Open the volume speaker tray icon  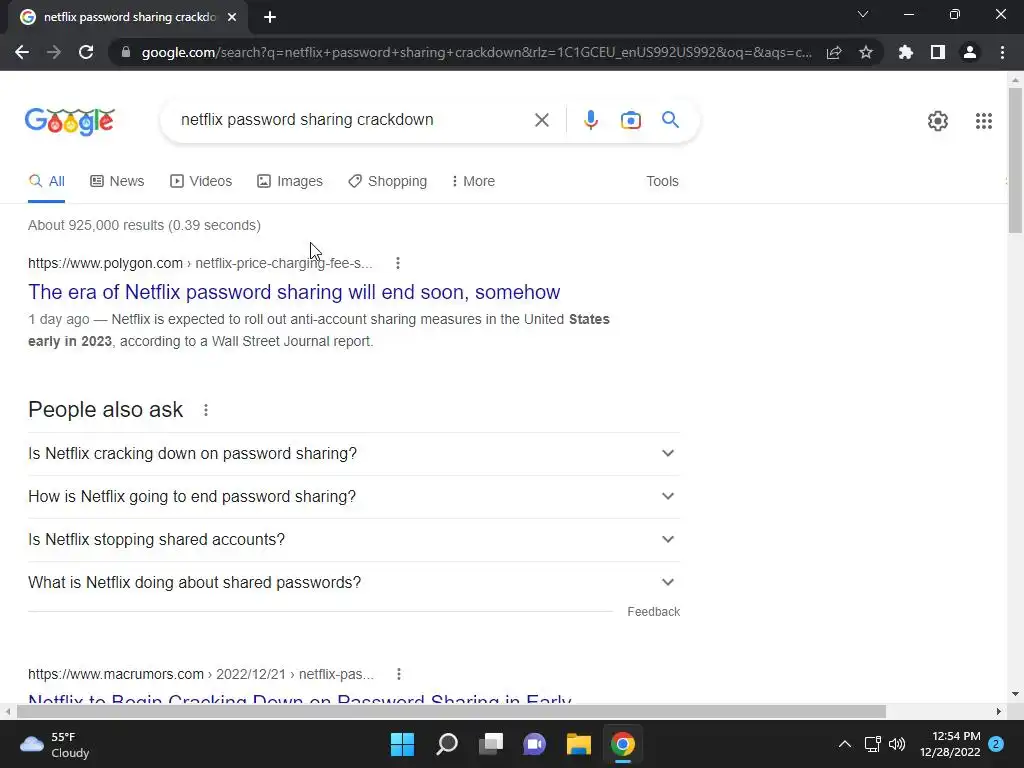(897, 744)
